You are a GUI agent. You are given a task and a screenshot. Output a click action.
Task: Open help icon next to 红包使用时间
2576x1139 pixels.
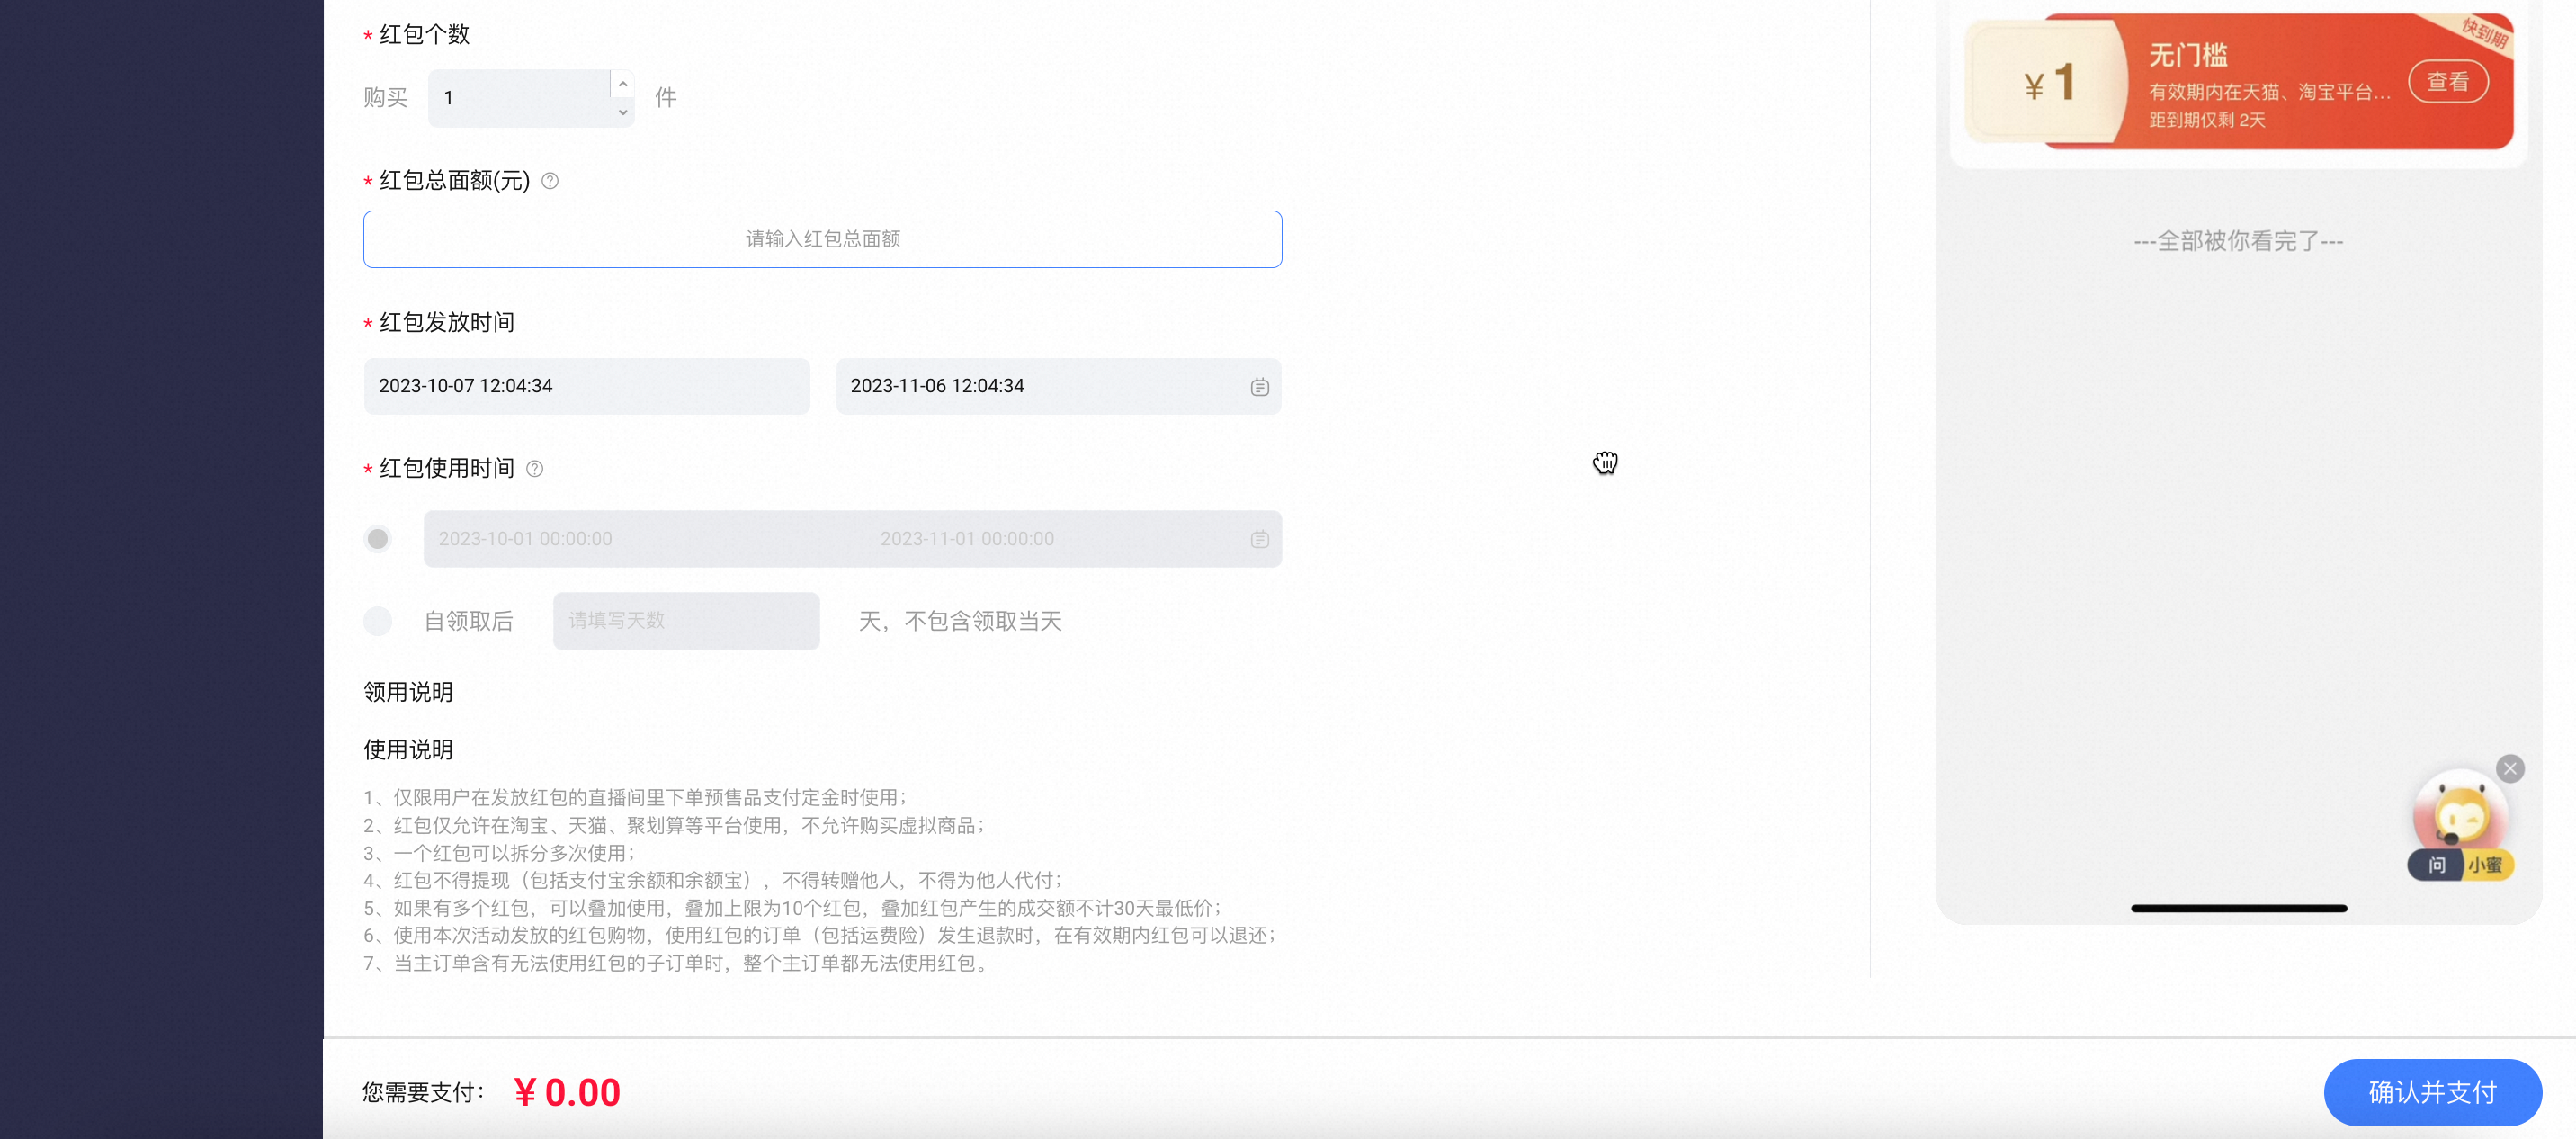(x=535, y=469)
